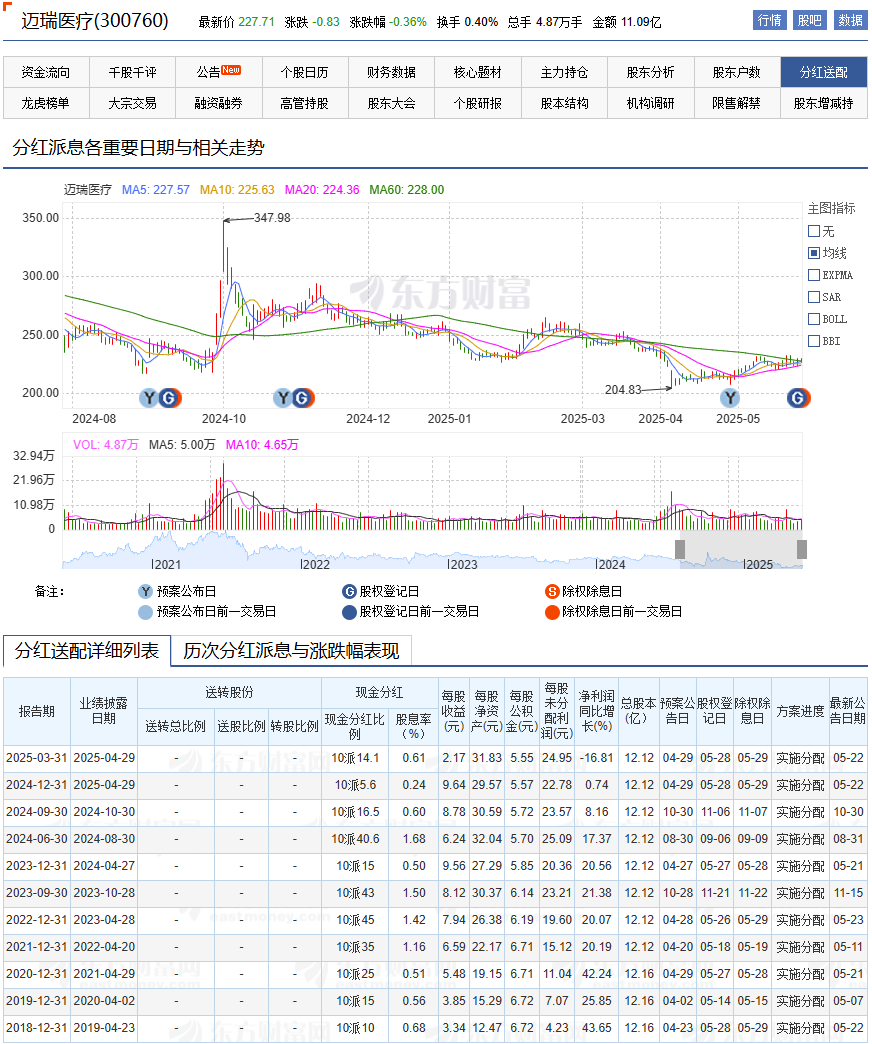Click the 204.83 low price label
Screen dimensions: 872x1044
pyautogui.click(x=623, y=390)
